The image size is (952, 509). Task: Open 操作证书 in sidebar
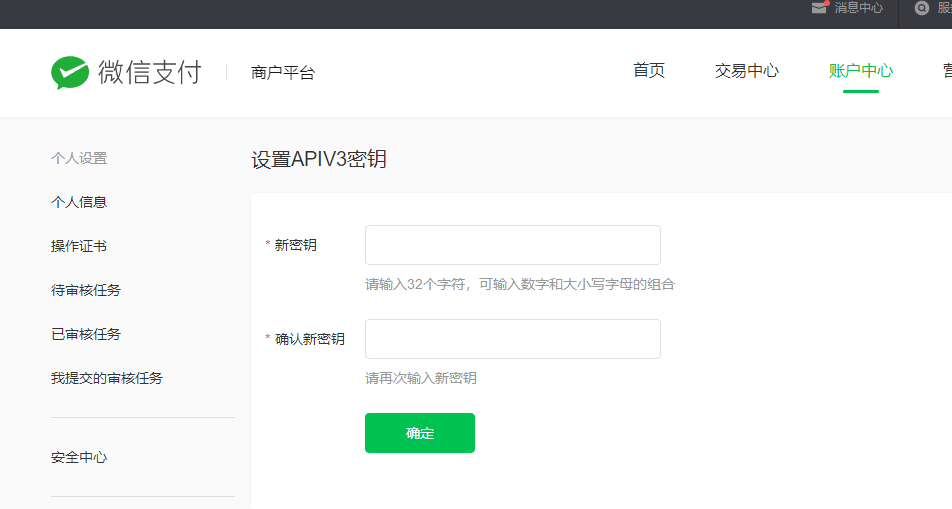click(79, 246)
